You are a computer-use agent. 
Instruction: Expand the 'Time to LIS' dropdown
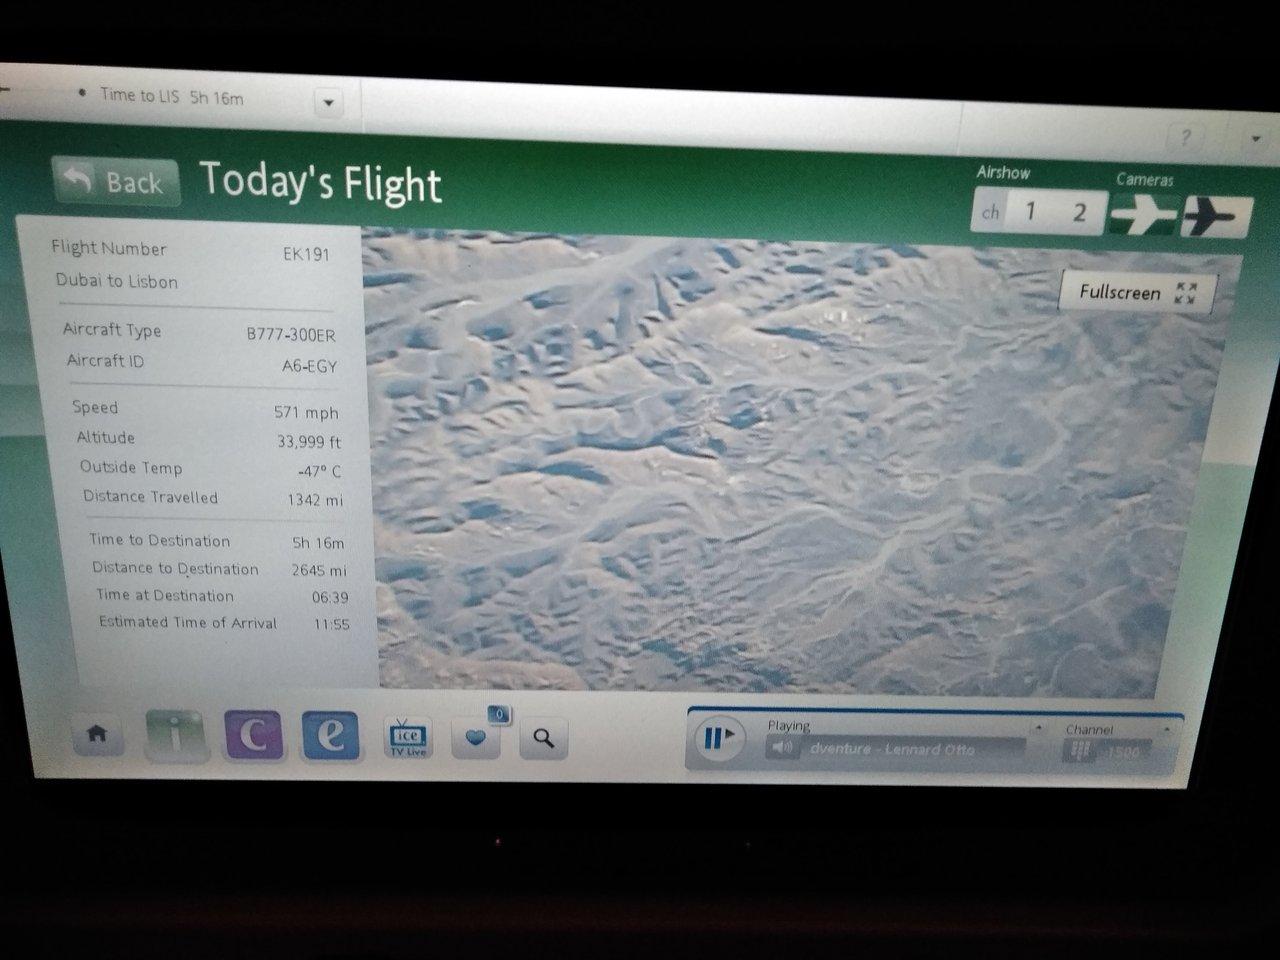pos(328,103)
